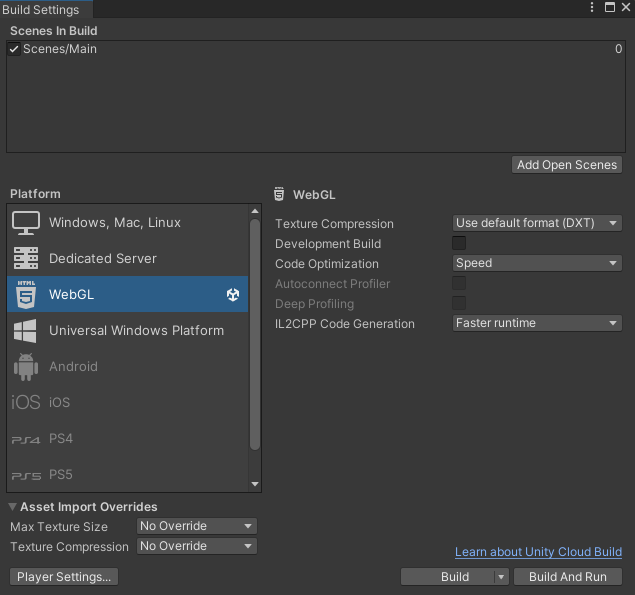The width and height of the screenshot is (635, 595).
Task: Click the Add Open Scenes button
Action: click(567, 165)
